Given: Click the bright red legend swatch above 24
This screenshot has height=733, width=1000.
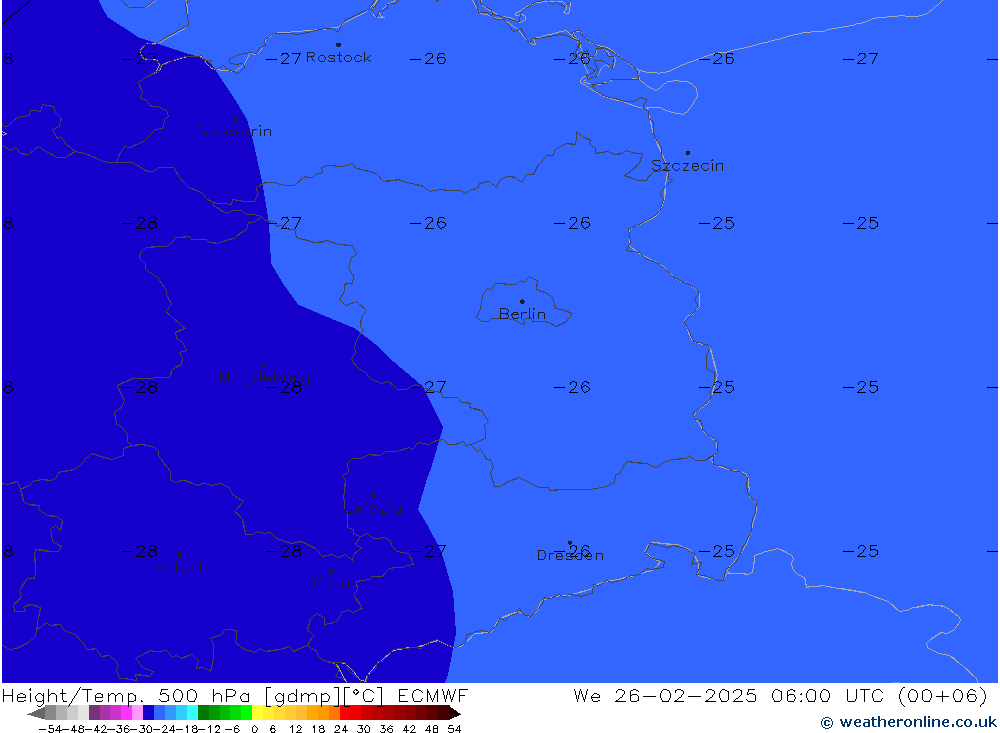Looking at the screenshot, I should point(345,713).
